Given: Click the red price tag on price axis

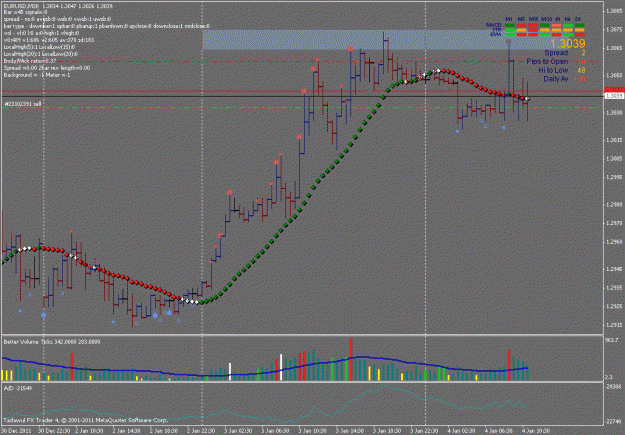Looking at the screenshot, I should 614,90.
